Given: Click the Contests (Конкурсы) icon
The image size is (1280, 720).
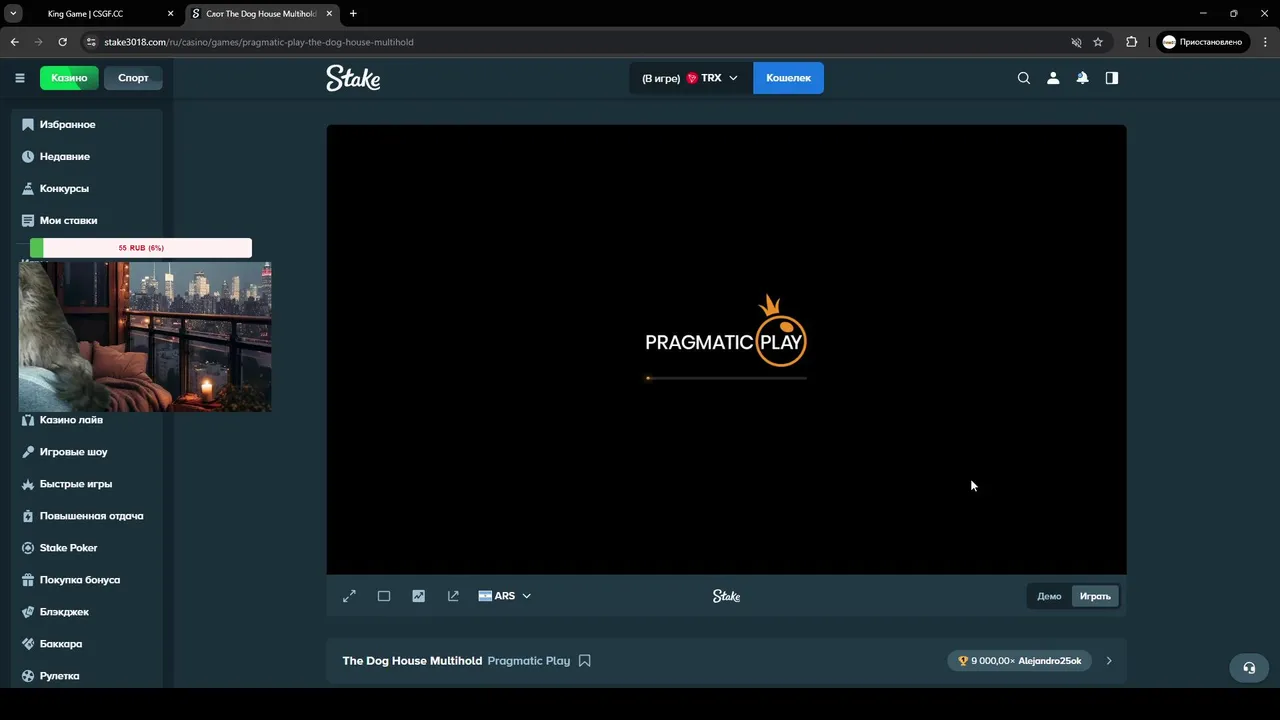Looking at the screenshot, I should click(28, 189).
